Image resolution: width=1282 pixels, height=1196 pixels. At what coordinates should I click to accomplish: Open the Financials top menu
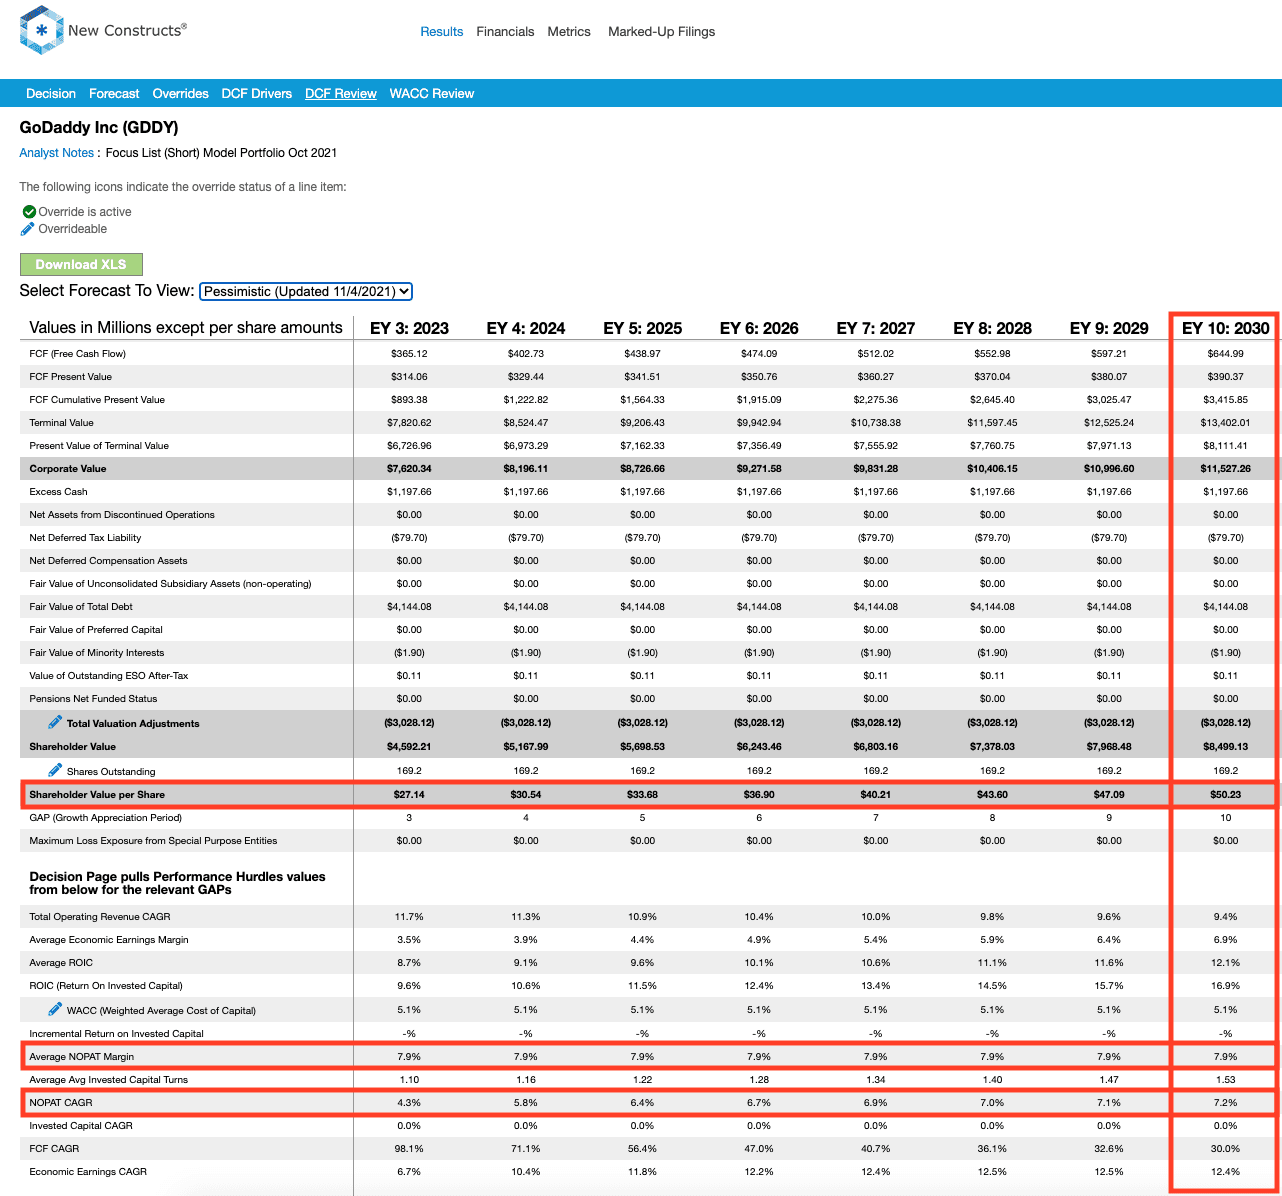[x=505, y=32]
